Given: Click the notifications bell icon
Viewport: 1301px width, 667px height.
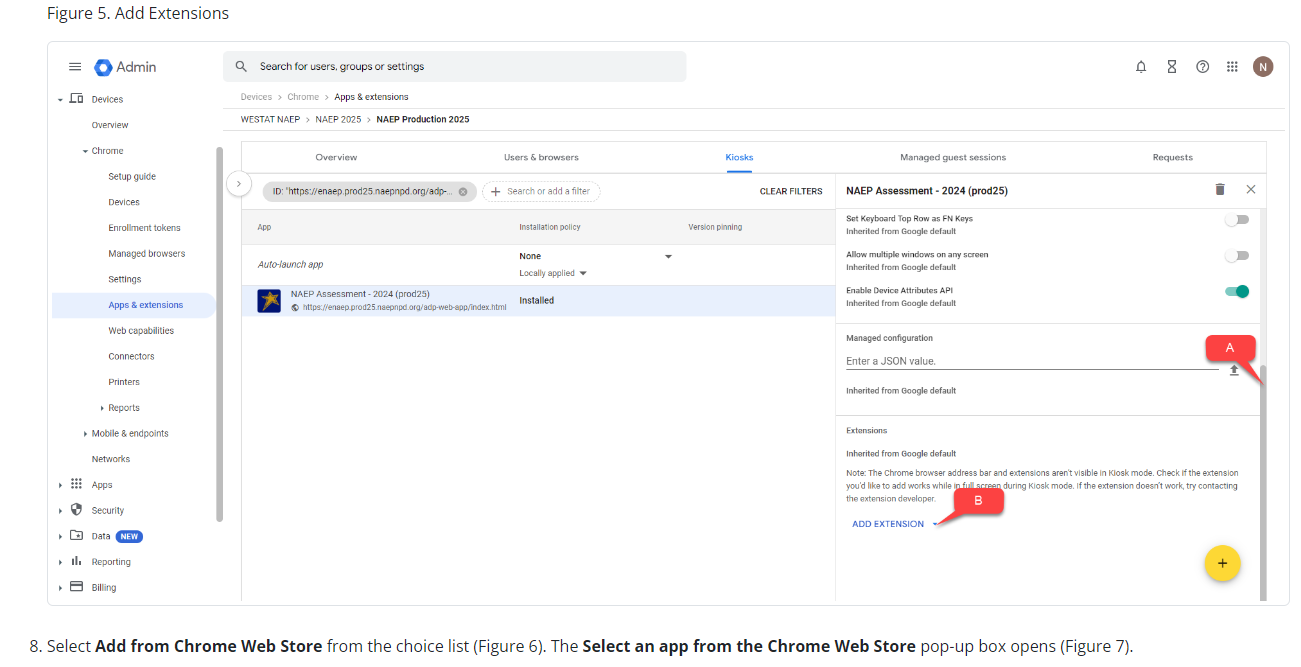Looking at the screenshot, I should pos(1141,67).
